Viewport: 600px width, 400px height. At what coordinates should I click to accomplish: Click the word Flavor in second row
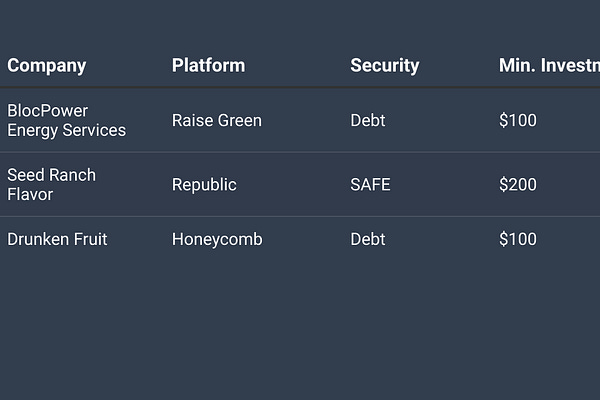pos(30,194)
